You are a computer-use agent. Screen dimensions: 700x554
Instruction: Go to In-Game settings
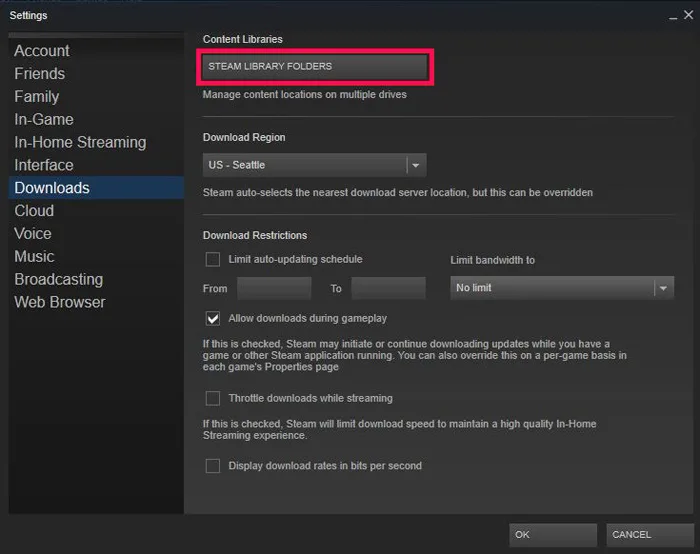click(96, 119)
